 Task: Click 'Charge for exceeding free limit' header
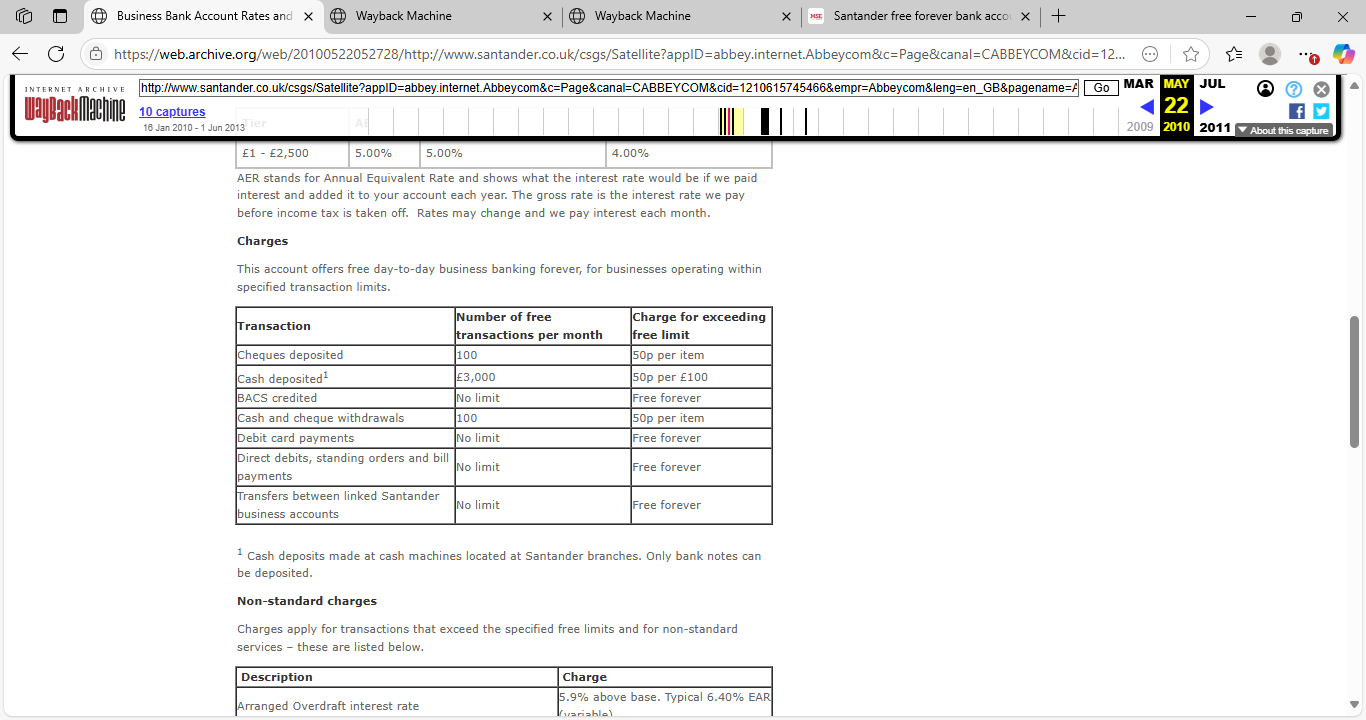click(701, 326)
